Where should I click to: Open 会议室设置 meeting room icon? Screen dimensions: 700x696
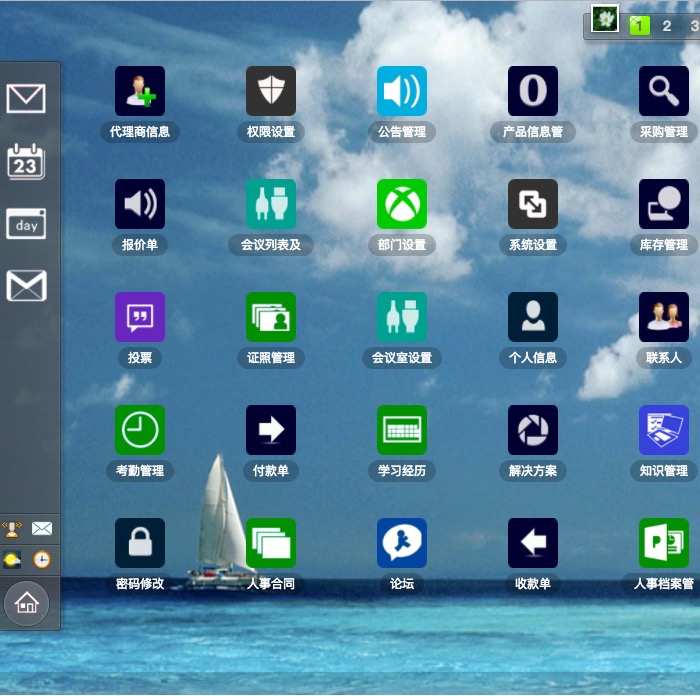tap(402, 317)
